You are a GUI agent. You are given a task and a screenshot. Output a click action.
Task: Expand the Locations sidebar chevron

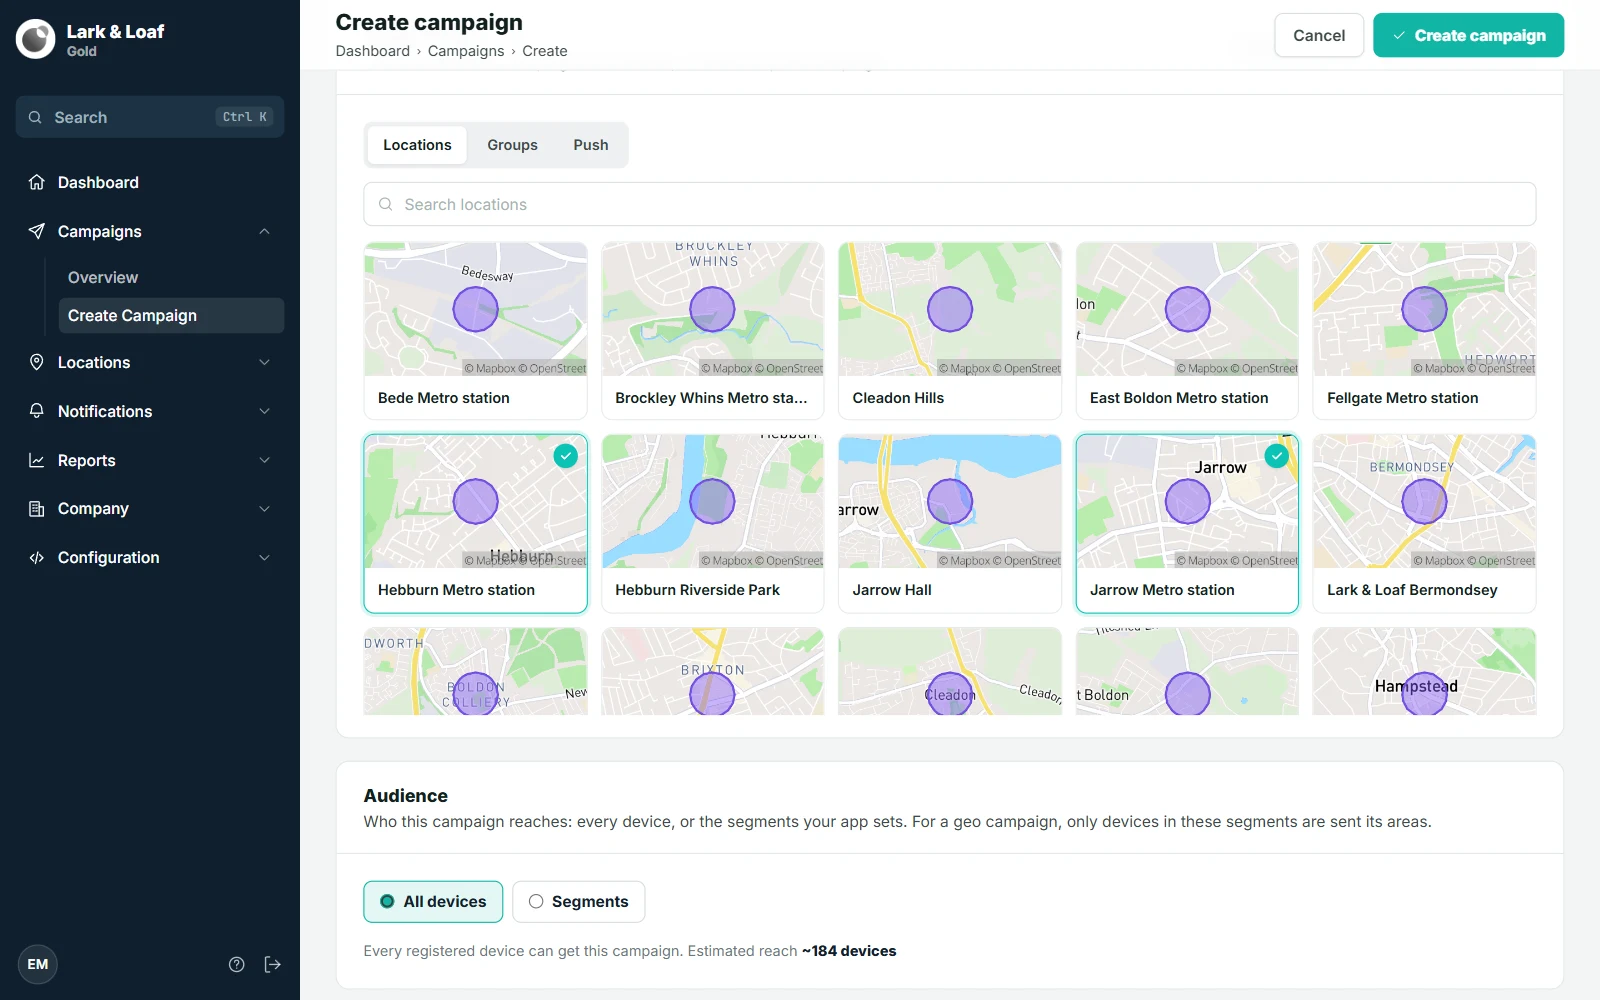tap(264, 362)
